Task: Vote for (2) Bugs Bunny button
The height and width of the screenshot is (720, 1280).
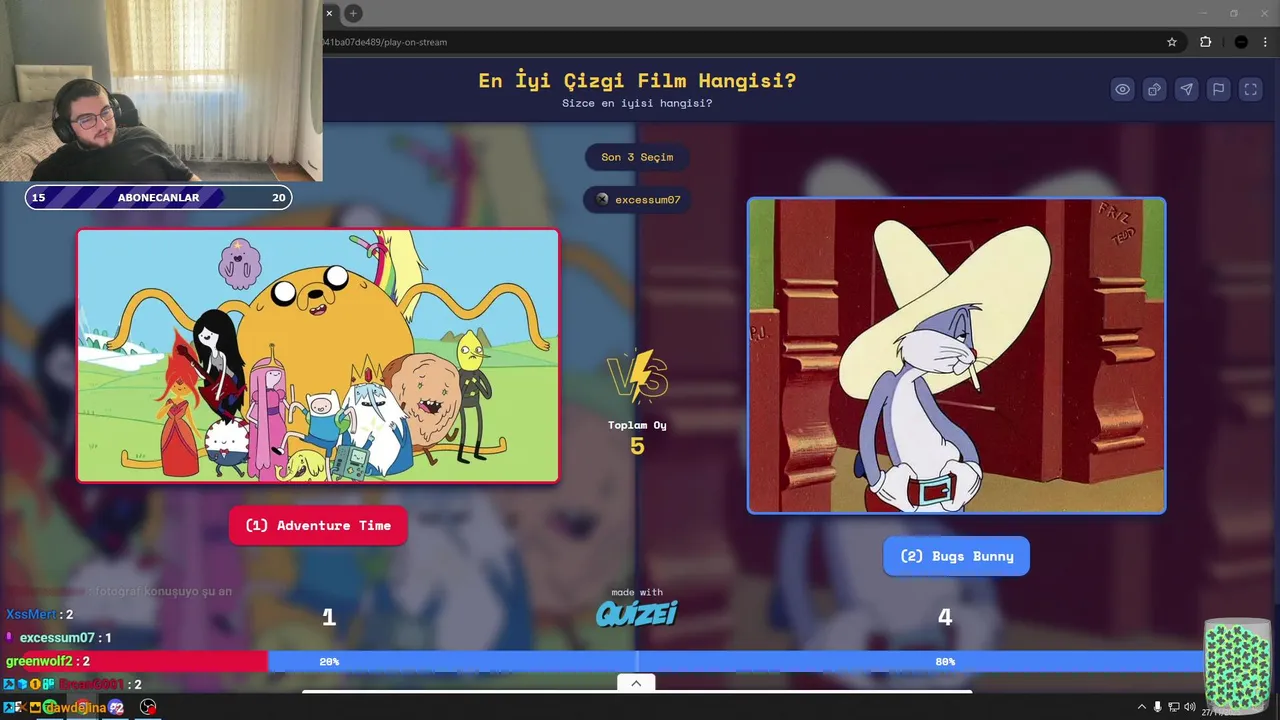Action: click(956, 556)
